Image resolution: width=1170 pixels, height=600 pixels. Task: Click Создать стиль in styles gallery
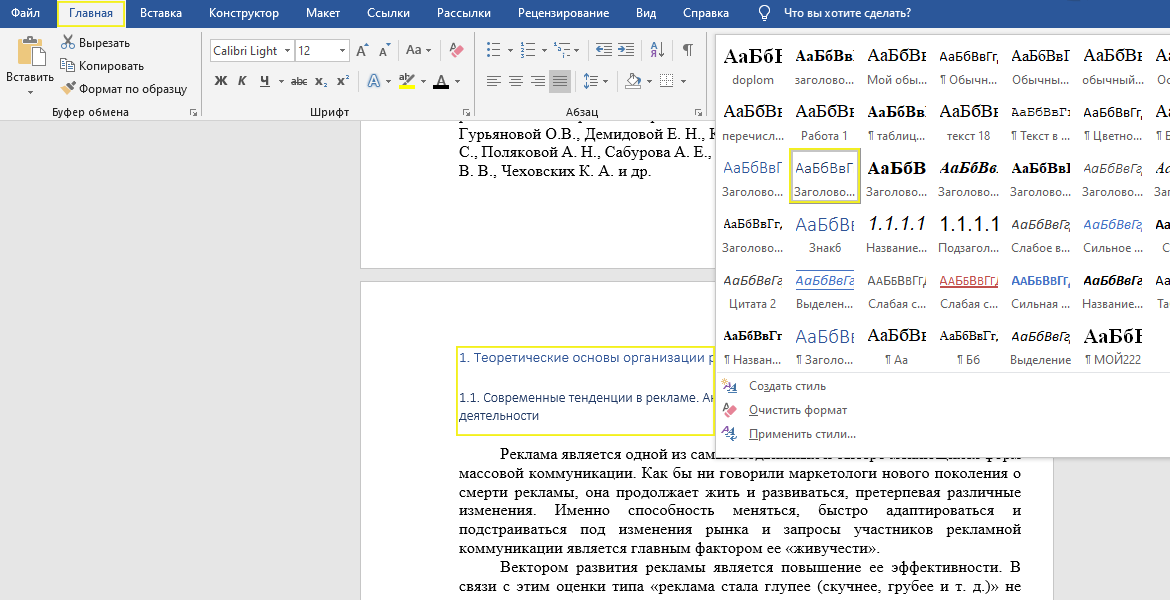coord(786,386)
